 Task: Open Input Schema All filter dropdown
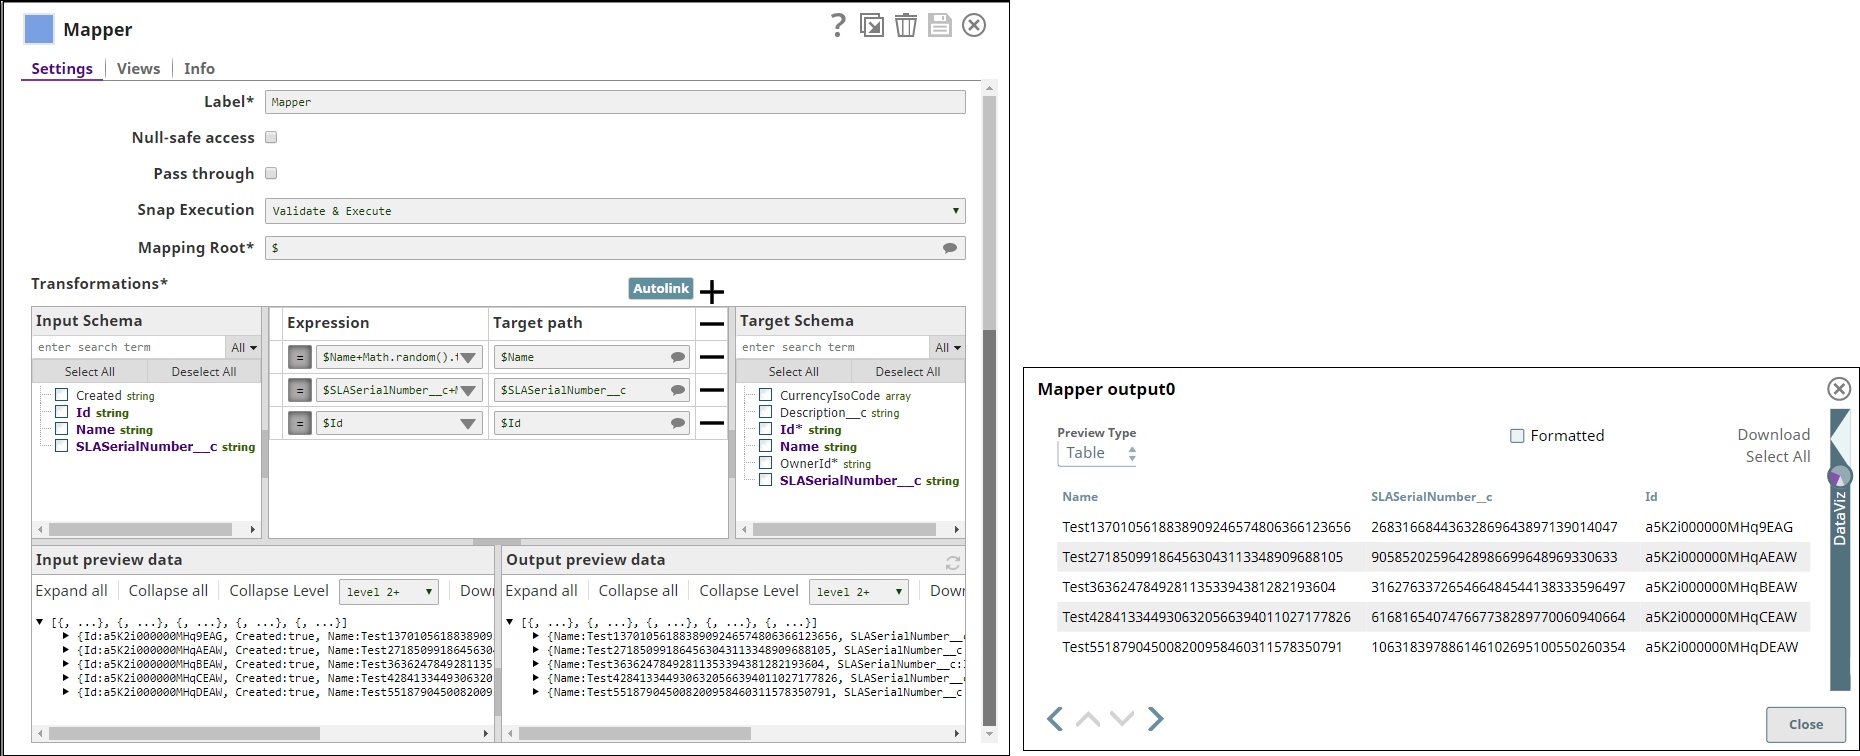coord(244,347)
